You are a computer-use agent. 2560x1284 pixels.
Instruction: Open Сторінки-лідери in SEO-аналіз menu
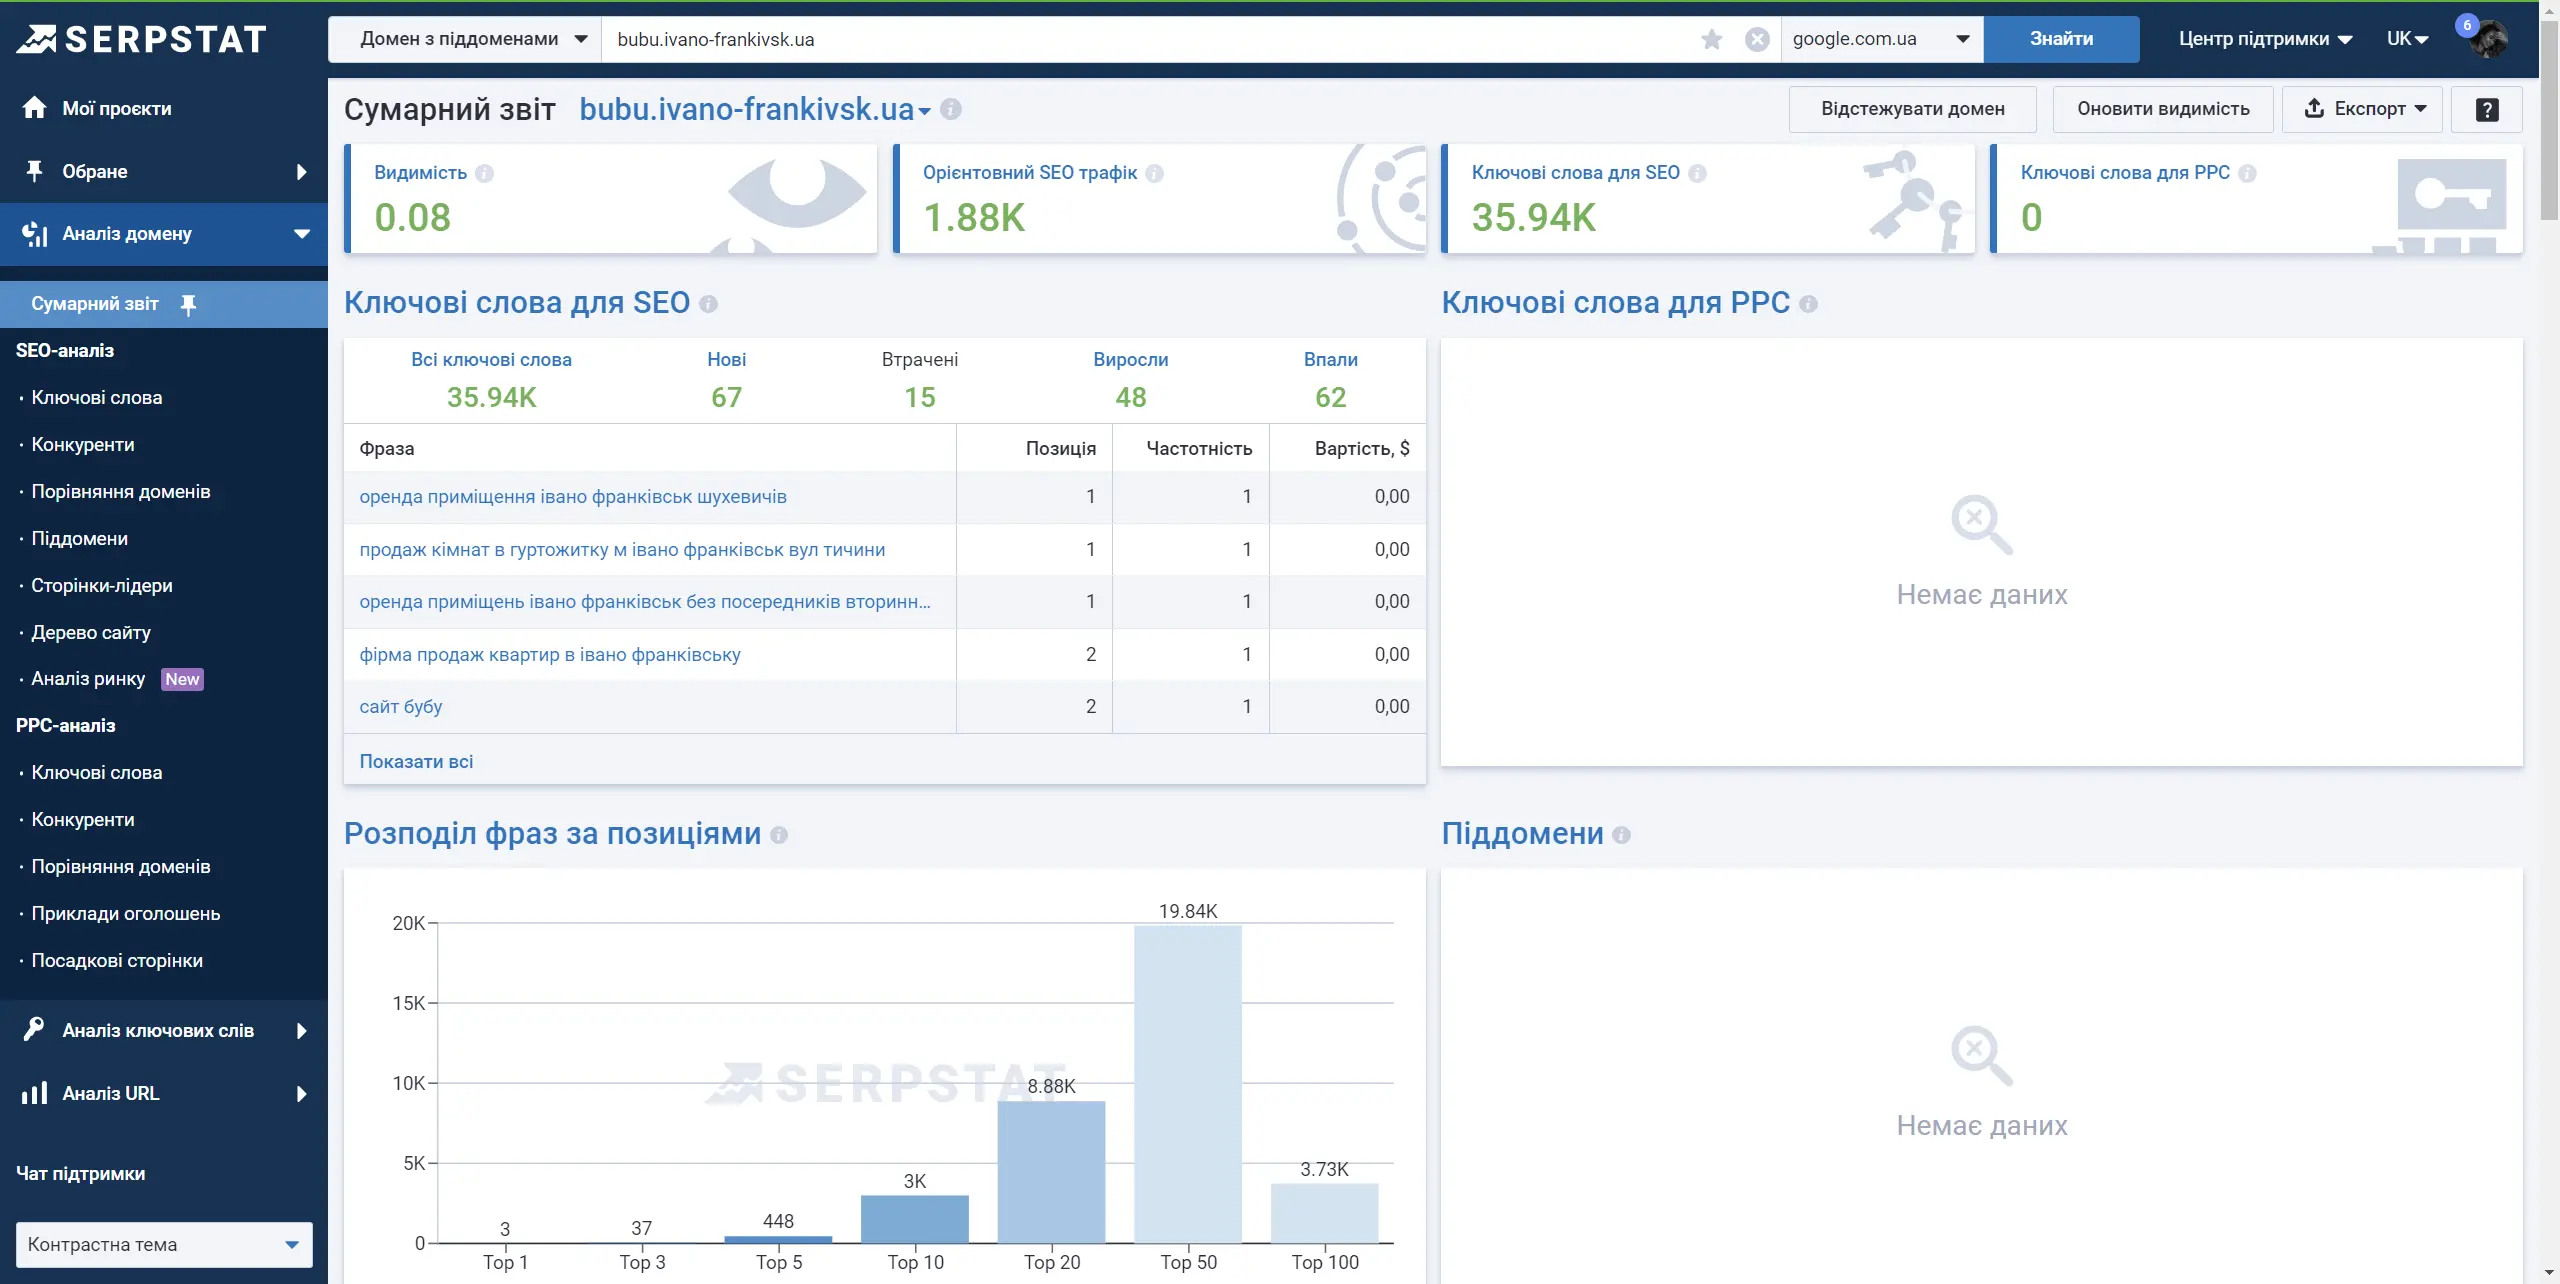tap(102, 586)
